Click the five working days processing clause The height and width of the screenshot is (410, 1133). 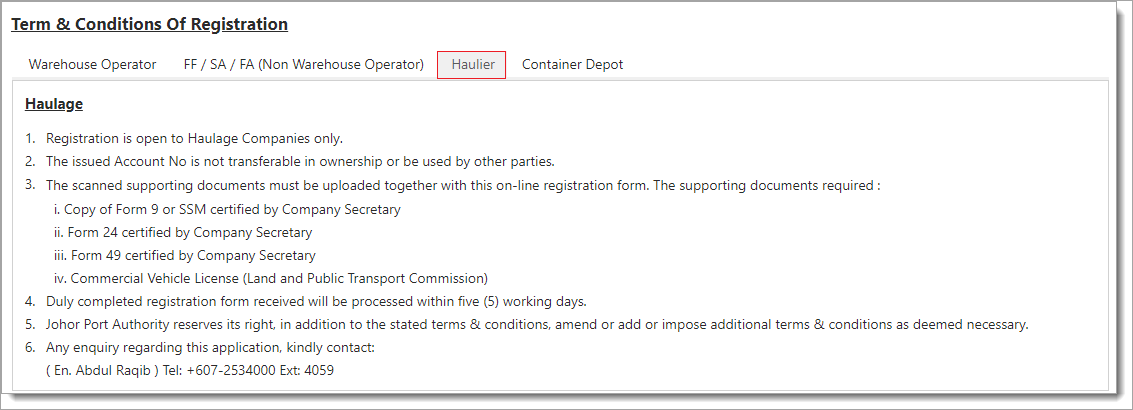click(316, 301)
